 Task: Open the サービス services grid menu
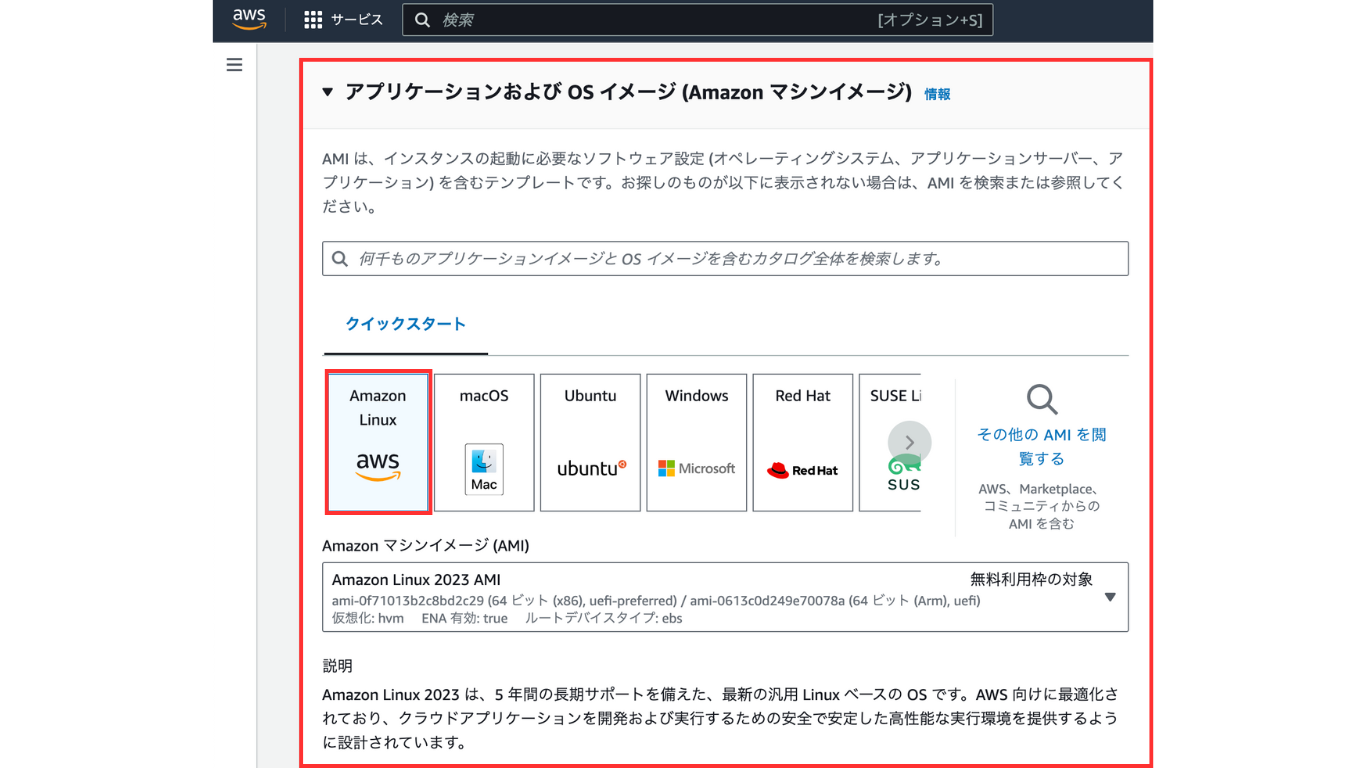(x=343, y=20)
